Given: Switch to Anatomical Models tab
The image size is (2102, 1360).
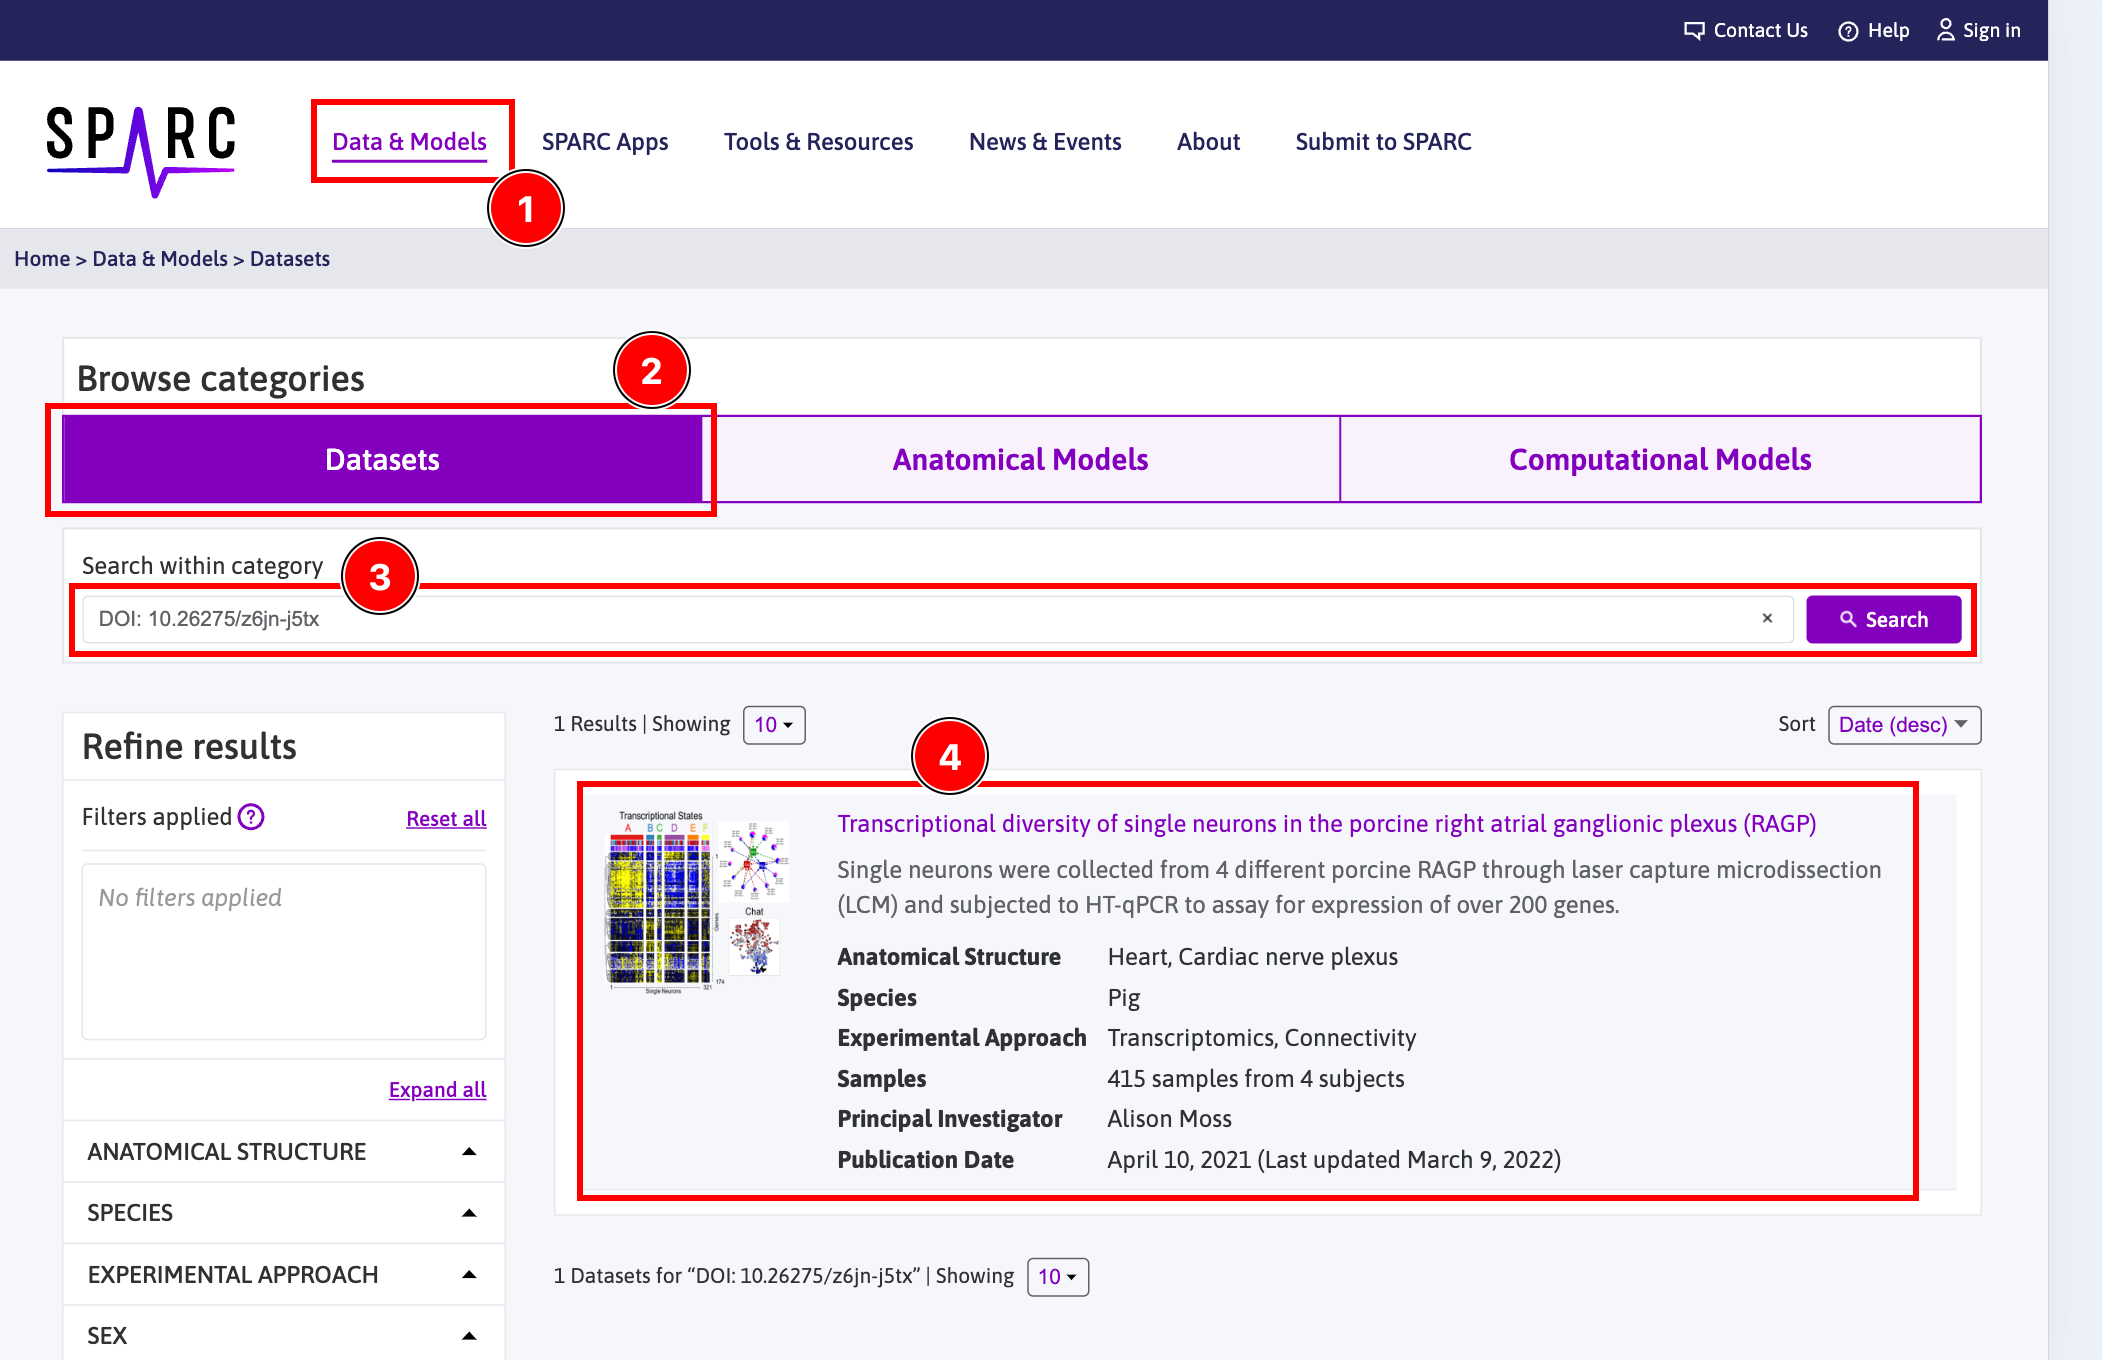Looking at the screenshot, I should (x=1020, y=459).
